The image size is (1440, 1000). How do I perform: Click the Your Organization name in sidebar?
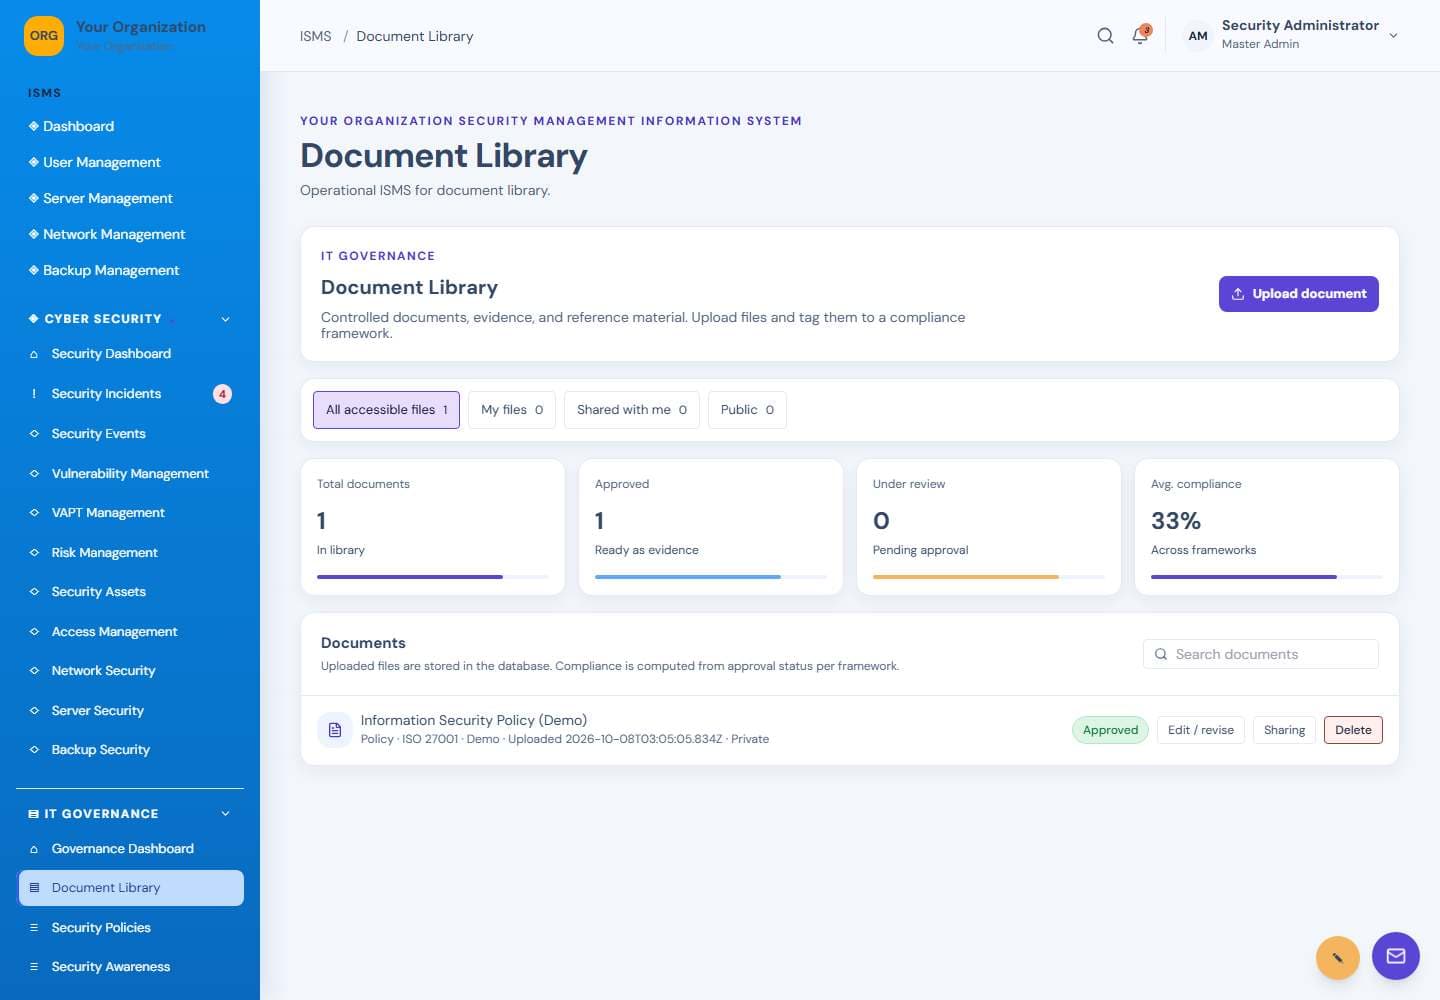click(x=141, y=27)
